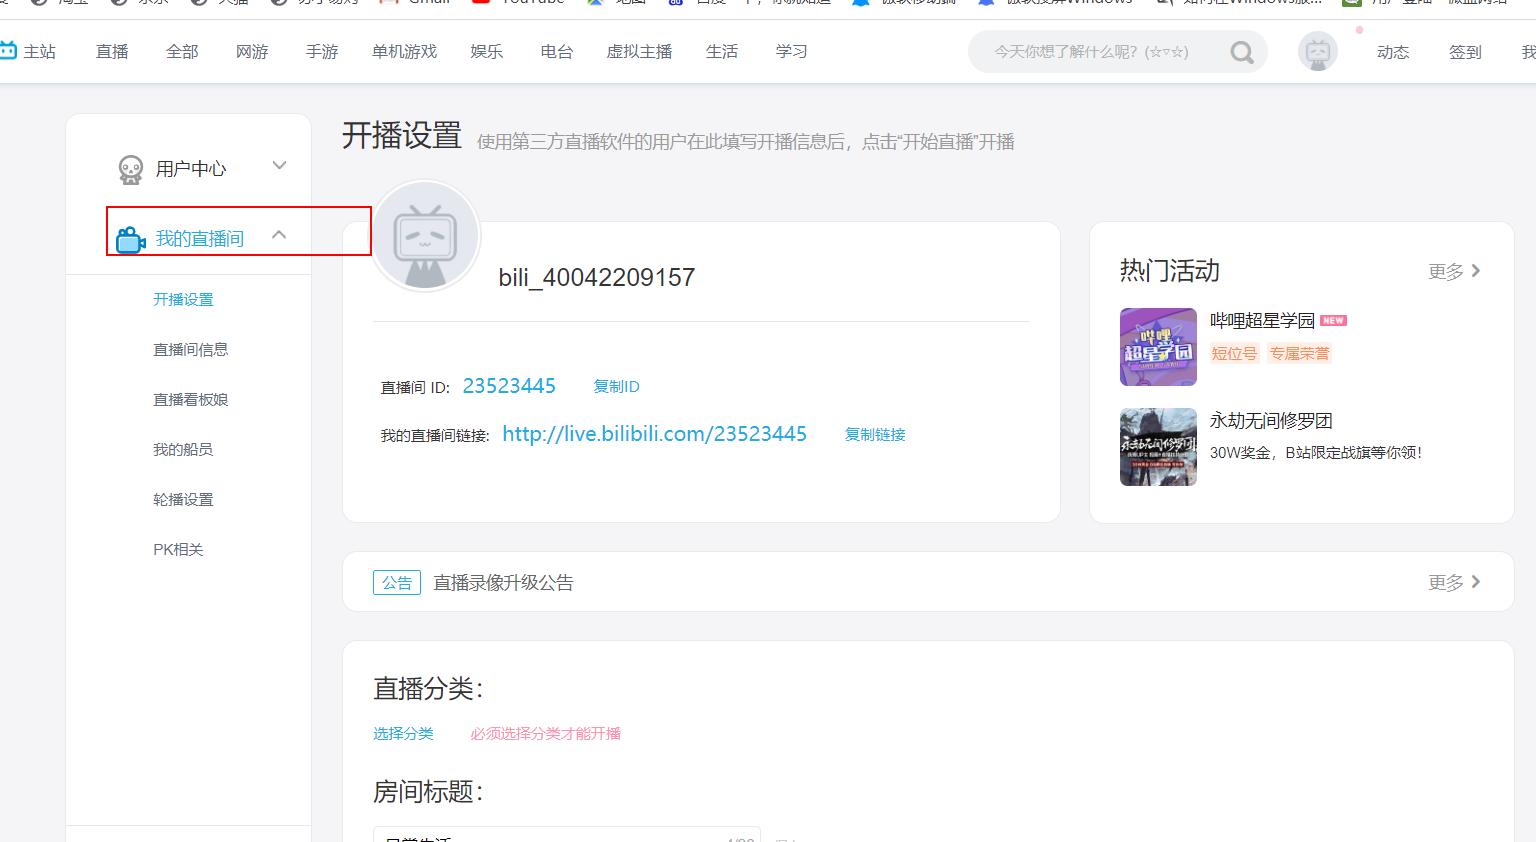This screenshot has width=1536, height=842.
Task: Open the 虚拟主播 nav item
Action: point(639,51)
